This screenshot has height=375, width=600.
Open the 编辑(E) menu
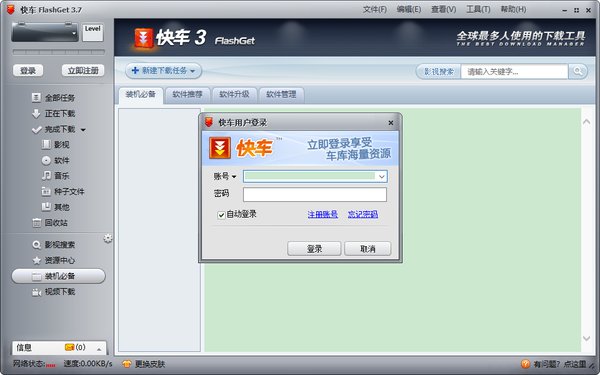409,10
